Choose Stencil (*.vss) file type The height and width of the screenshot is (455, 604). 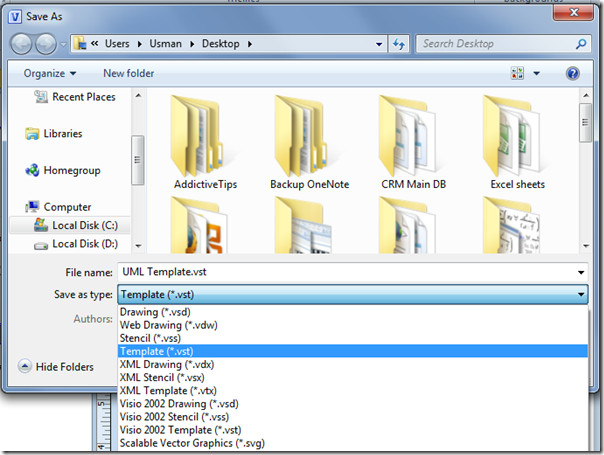(352, 338)
